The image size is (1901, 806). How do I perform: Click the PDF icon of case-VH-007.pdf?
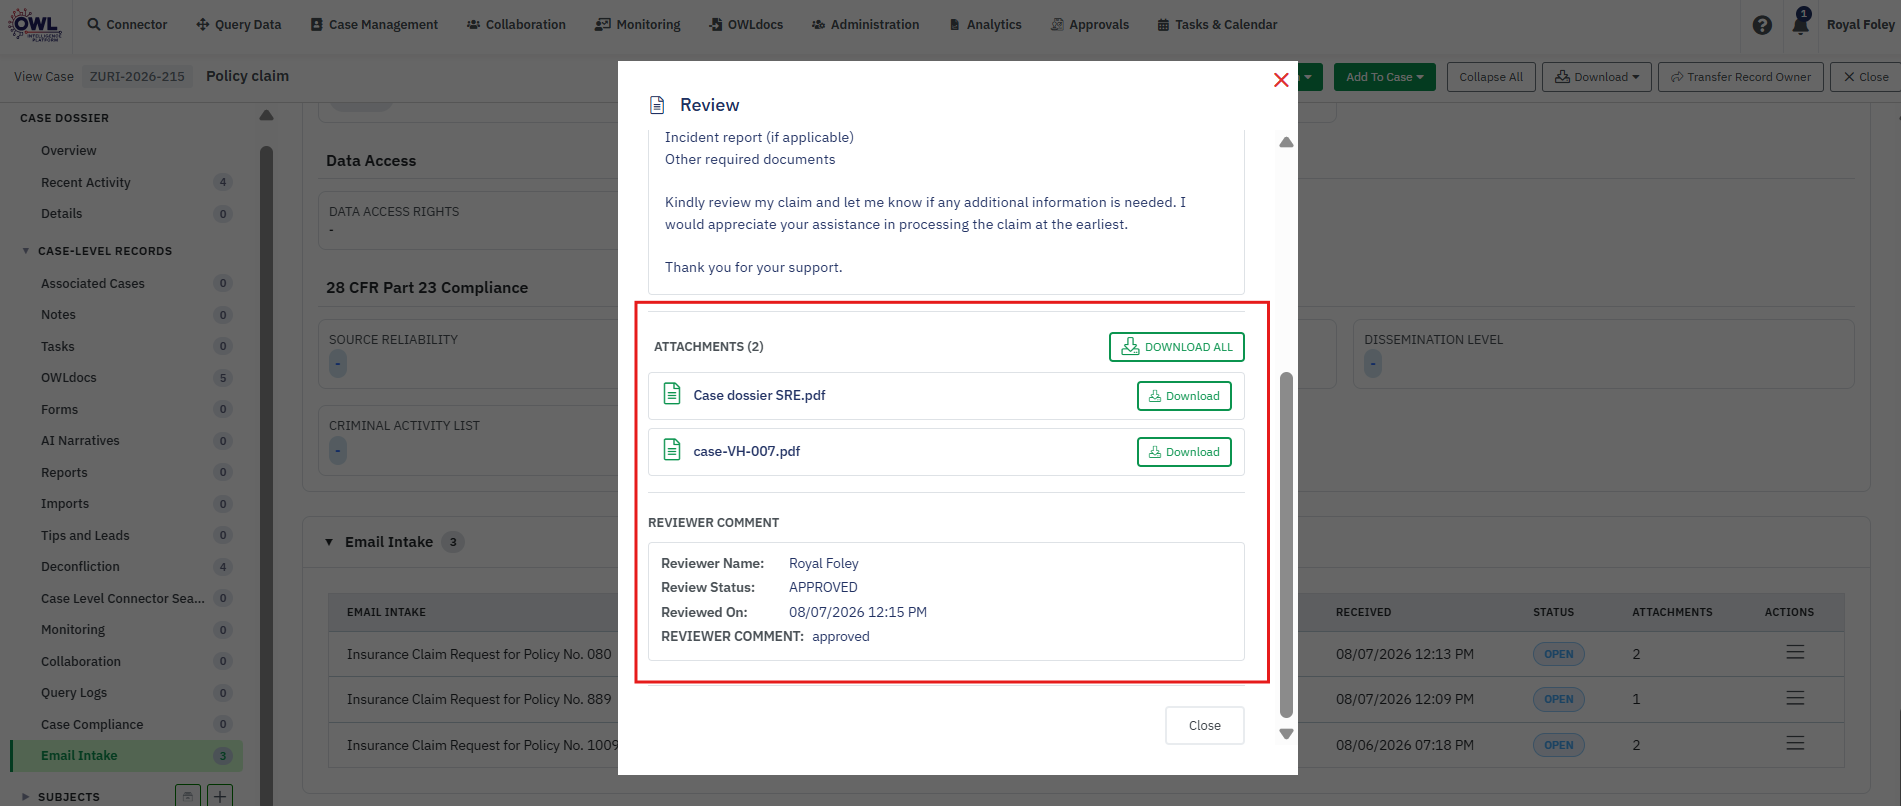click(x=673, y=450)
